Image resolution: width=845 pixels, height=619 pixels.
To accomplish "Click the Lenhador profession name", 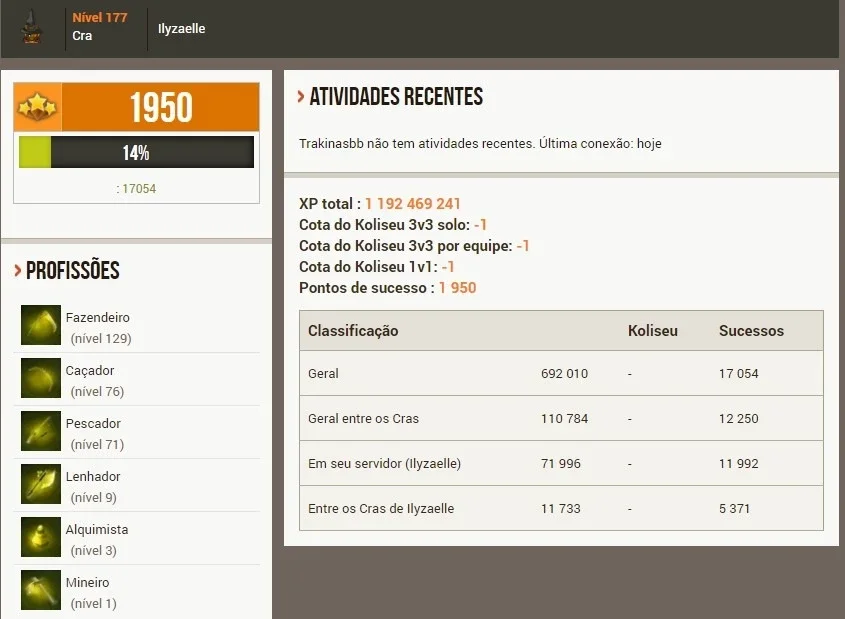I will click(x=93, y=476).
